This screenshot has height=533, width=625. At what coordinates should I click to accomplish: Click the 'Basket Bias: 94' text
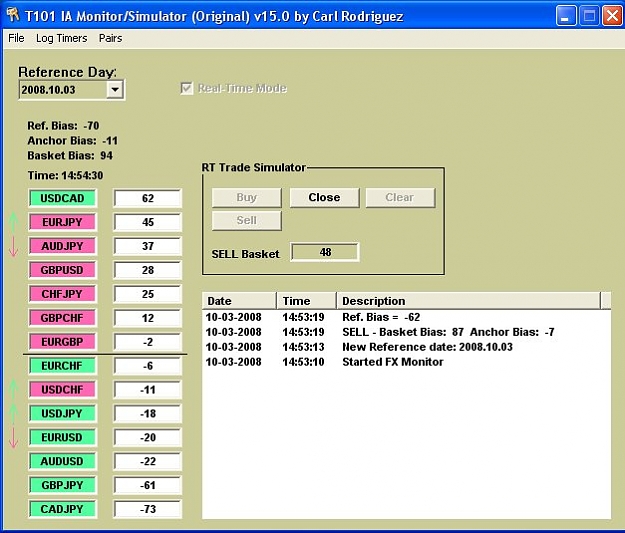(x=70, y=155)
